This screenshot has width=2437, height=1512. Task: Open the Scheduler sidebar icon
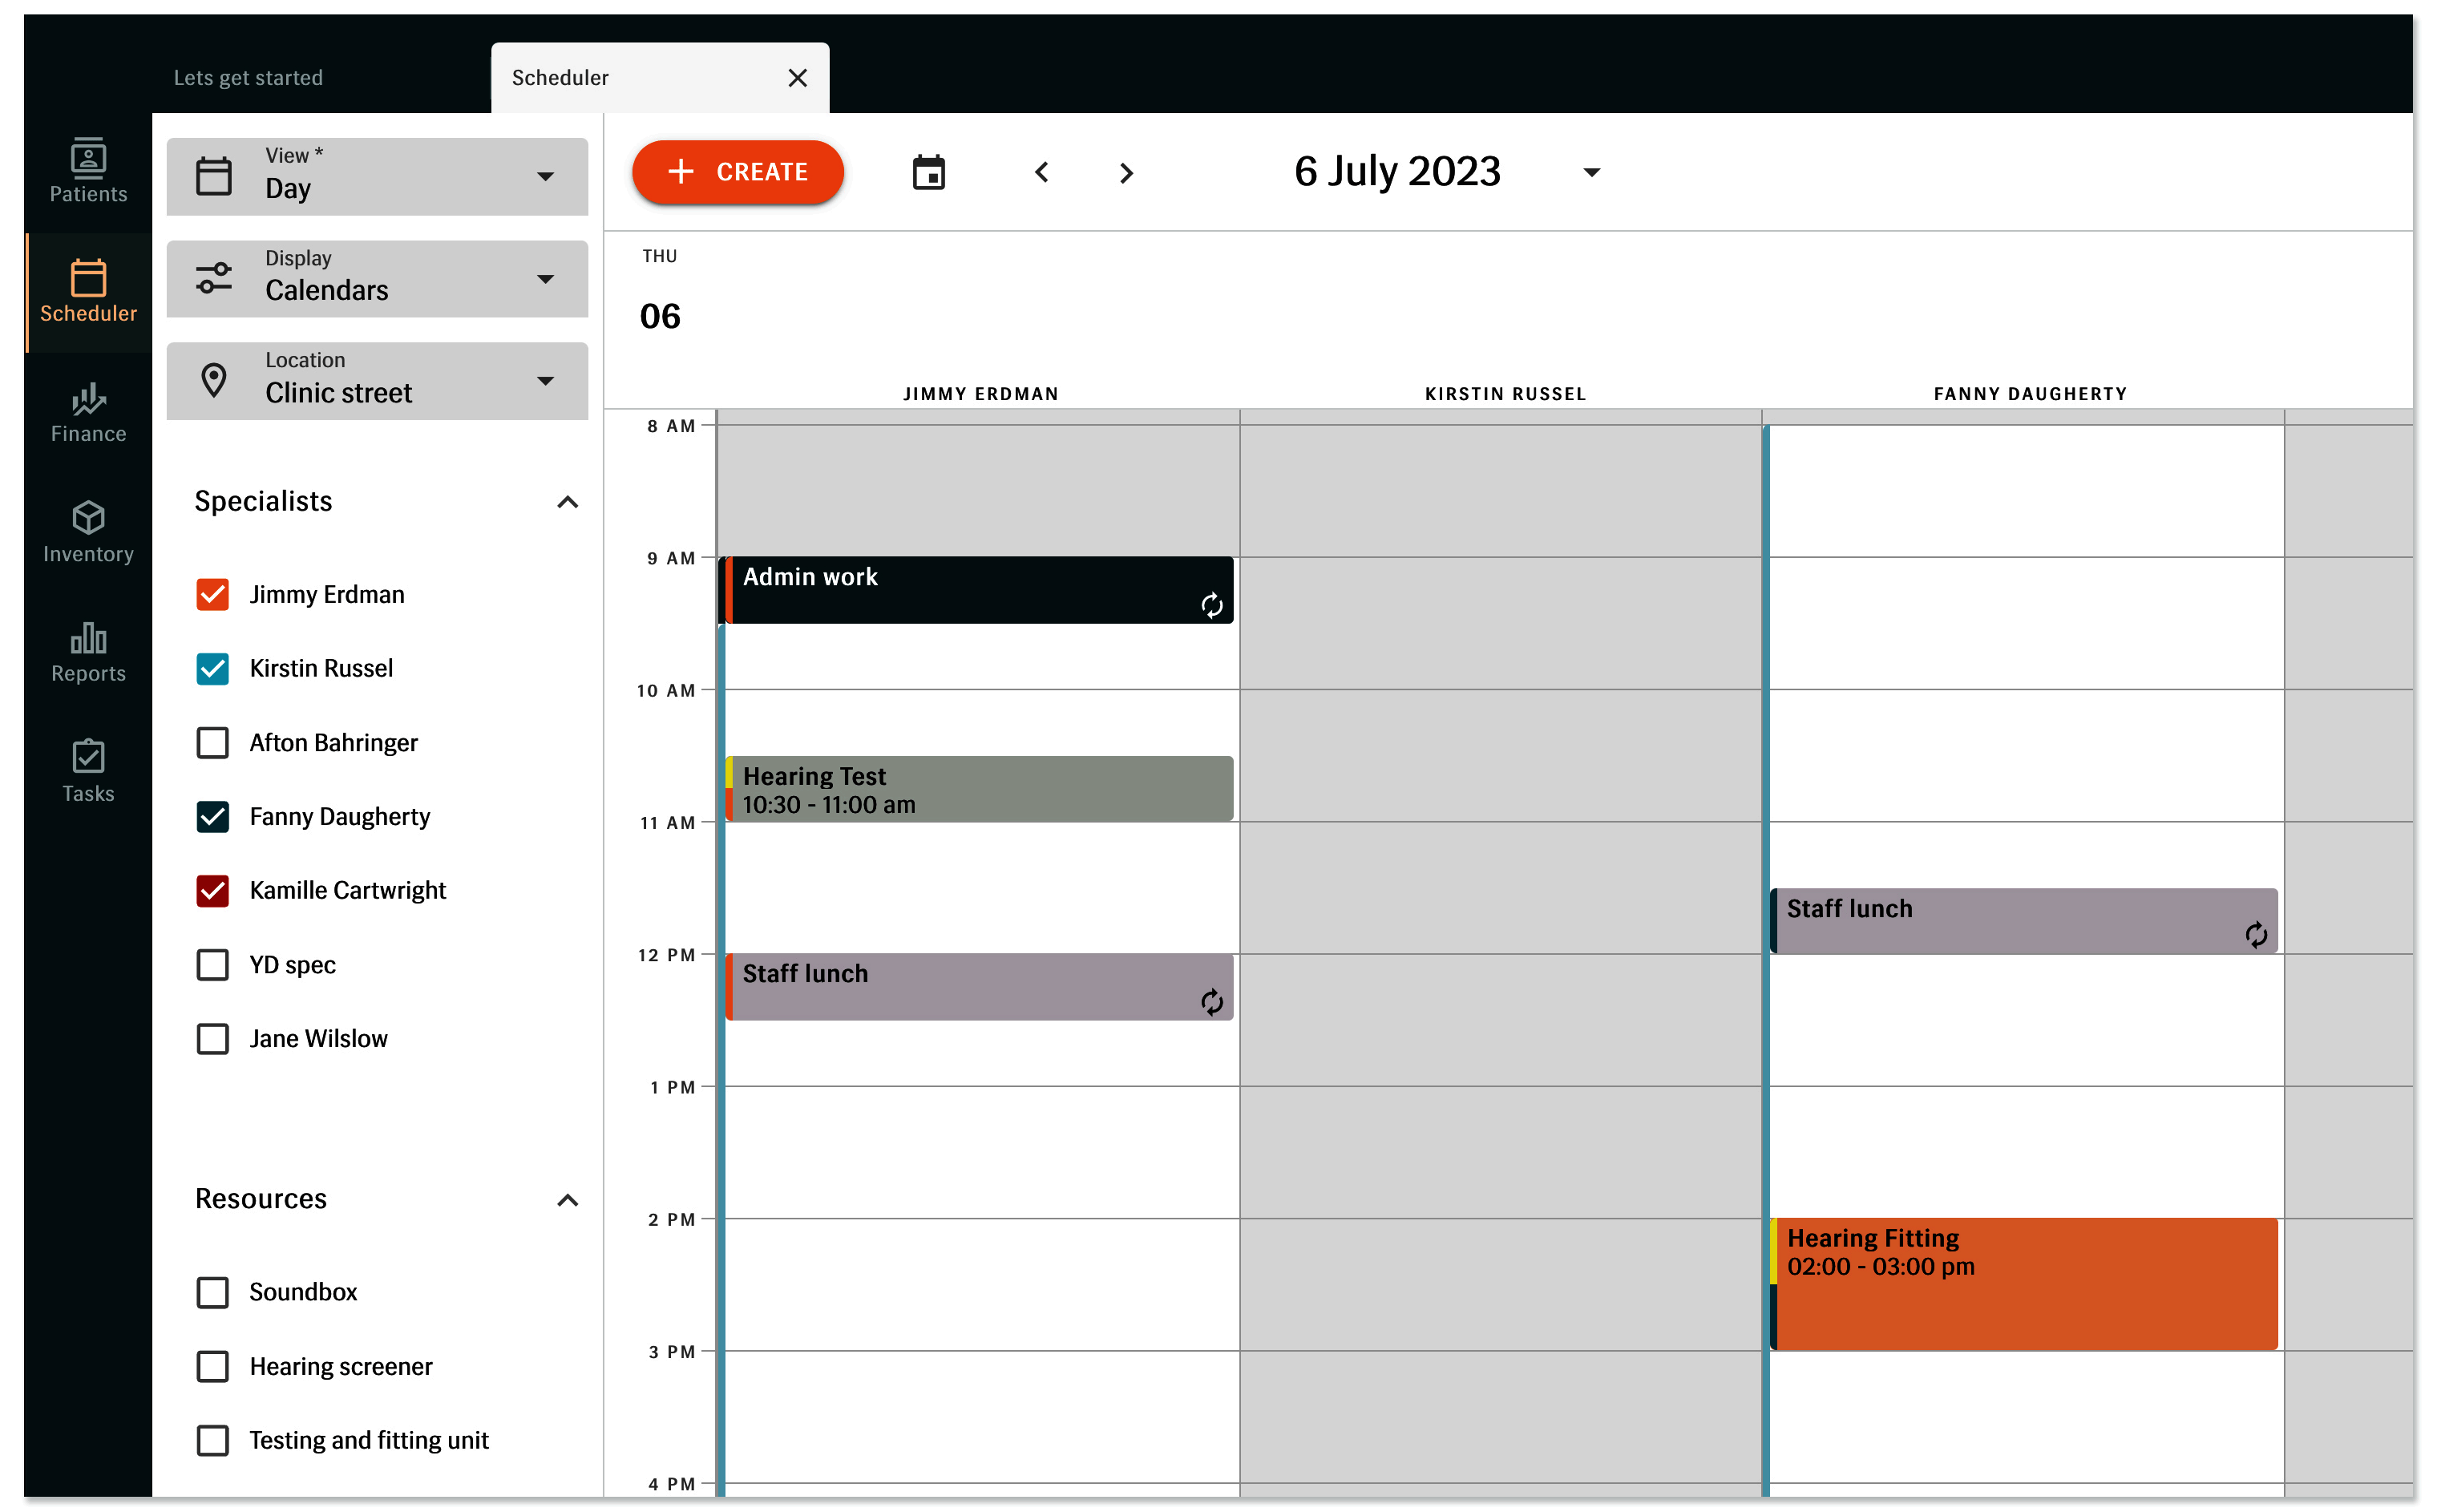87,292
